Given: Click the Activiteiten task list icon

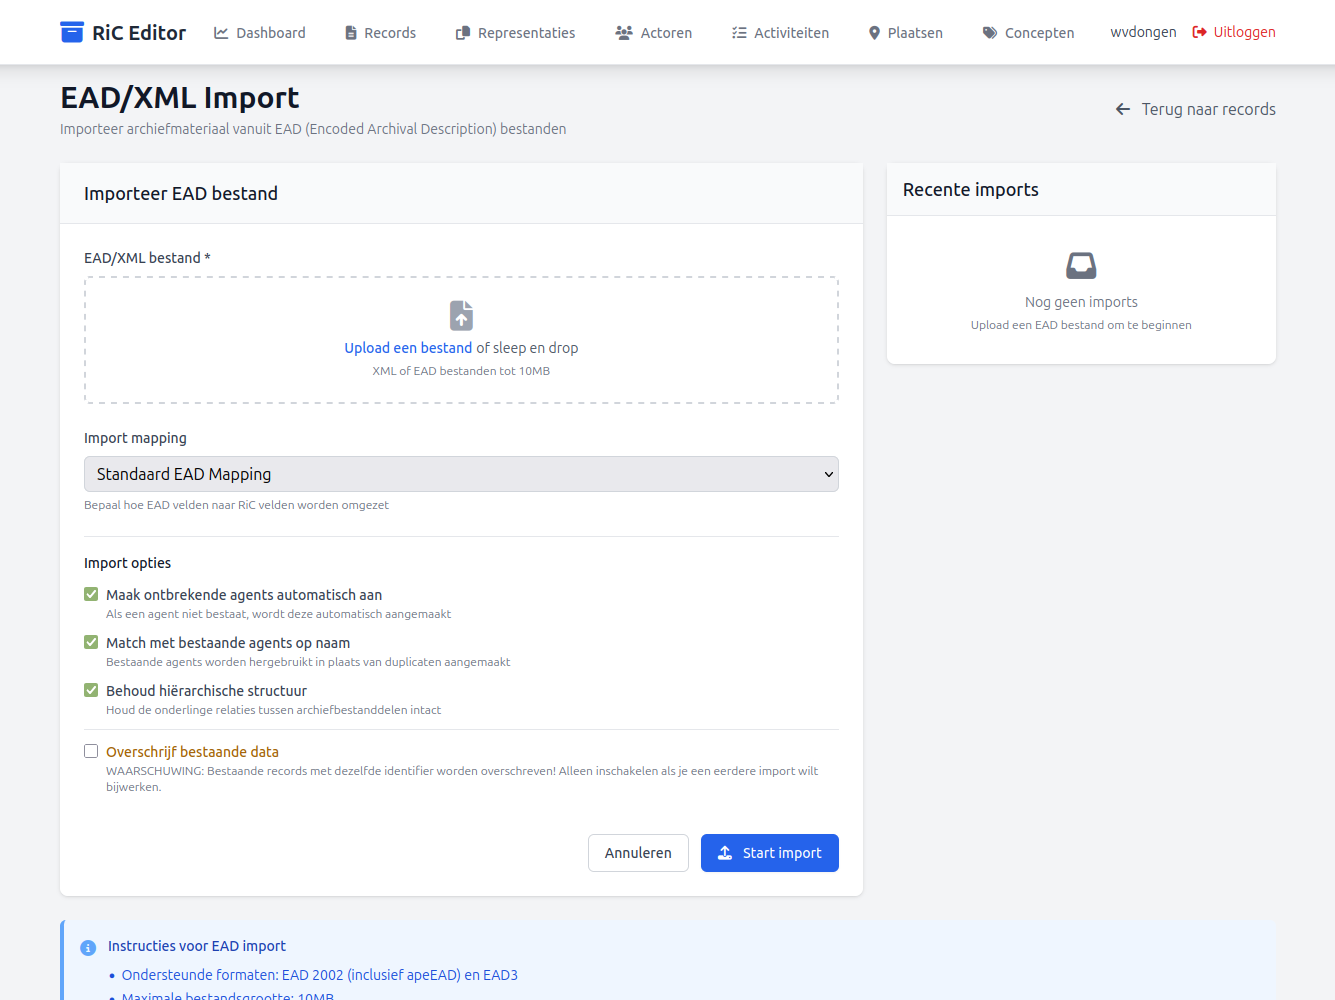Looking at the screenshot, I should [739, 33].
